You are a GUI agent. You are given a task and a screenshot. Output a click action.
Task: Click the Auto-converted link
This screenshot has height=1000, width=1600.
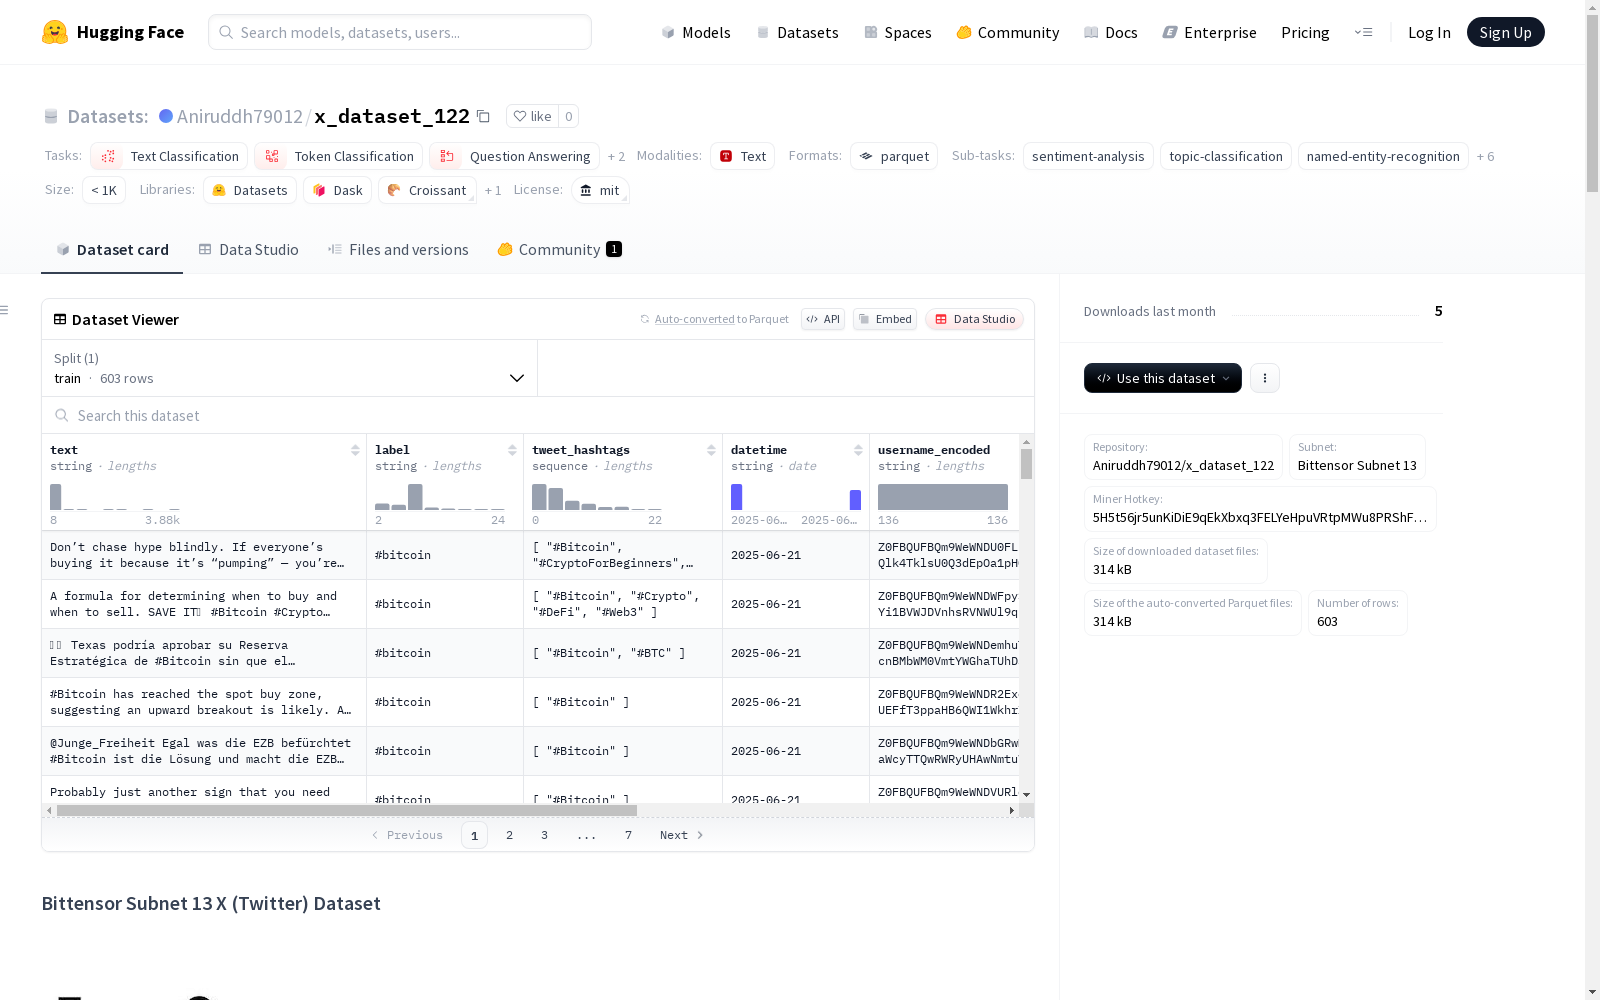point(695,319)
